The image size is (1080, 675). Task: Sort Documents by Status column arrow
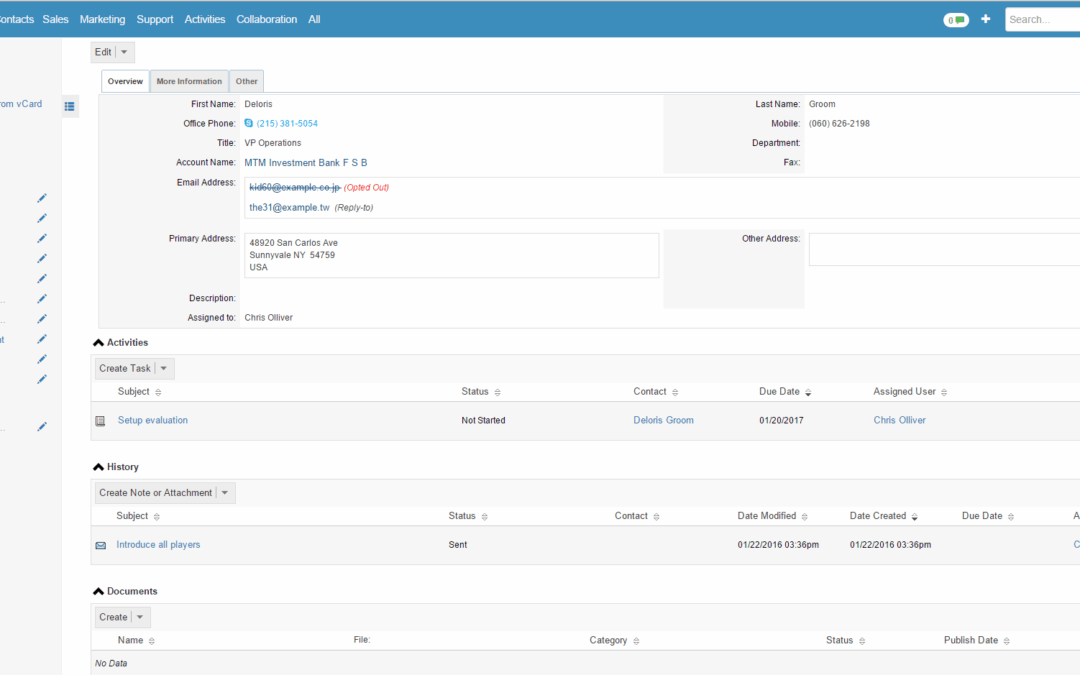(x=862, y=641)
